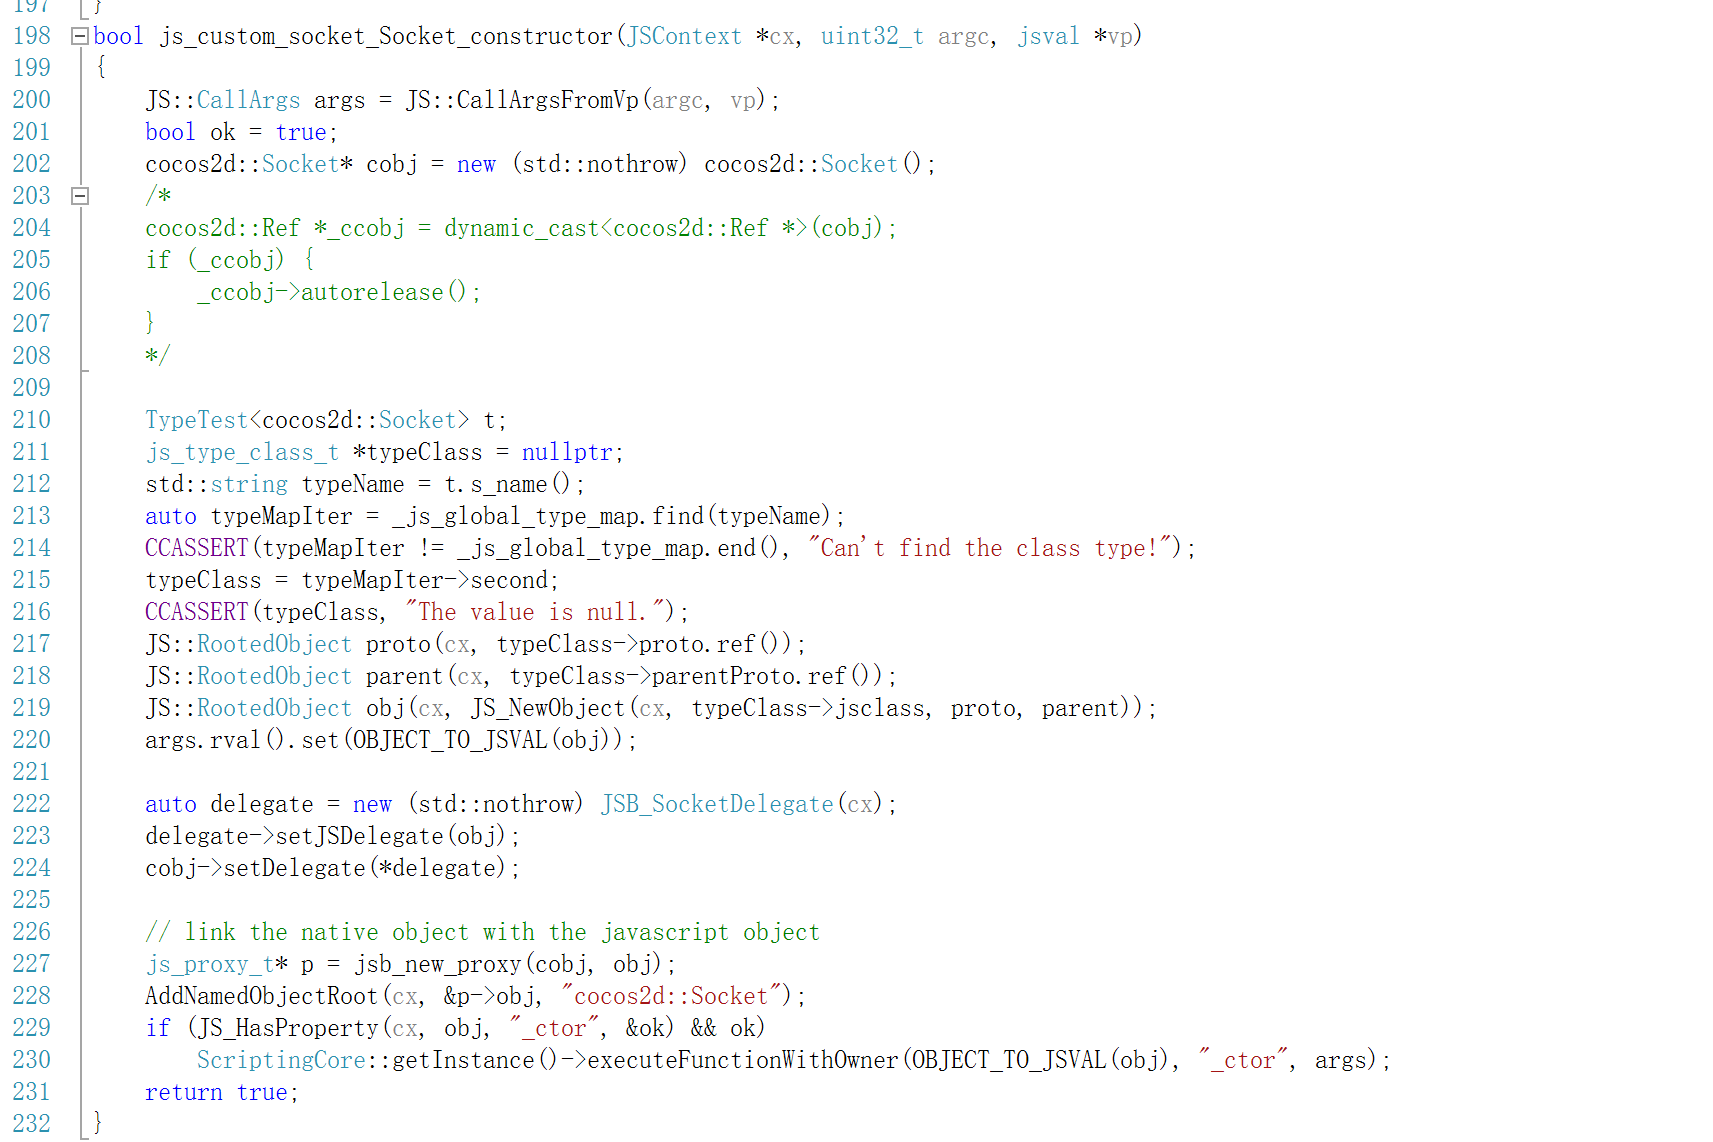Click the JSB_SocketDelegate class name

tap(717, 805)
